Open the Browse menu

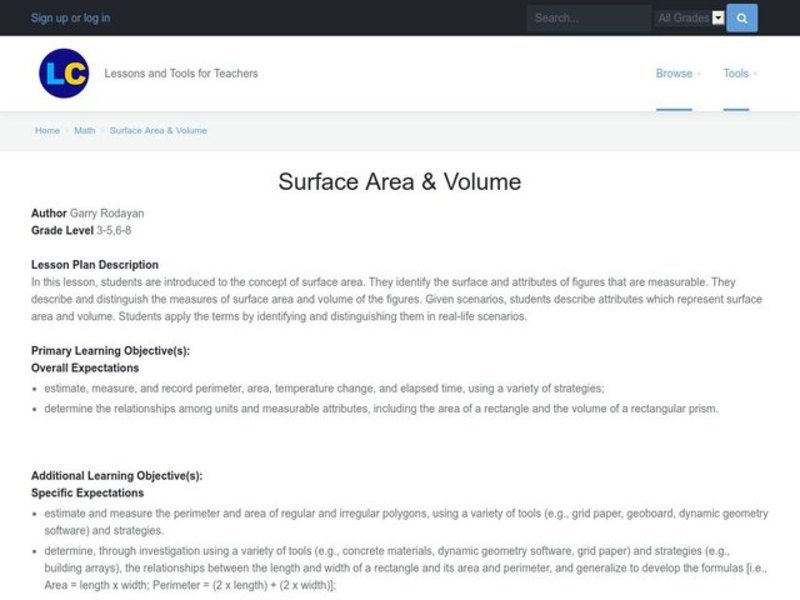click(673, 73)
